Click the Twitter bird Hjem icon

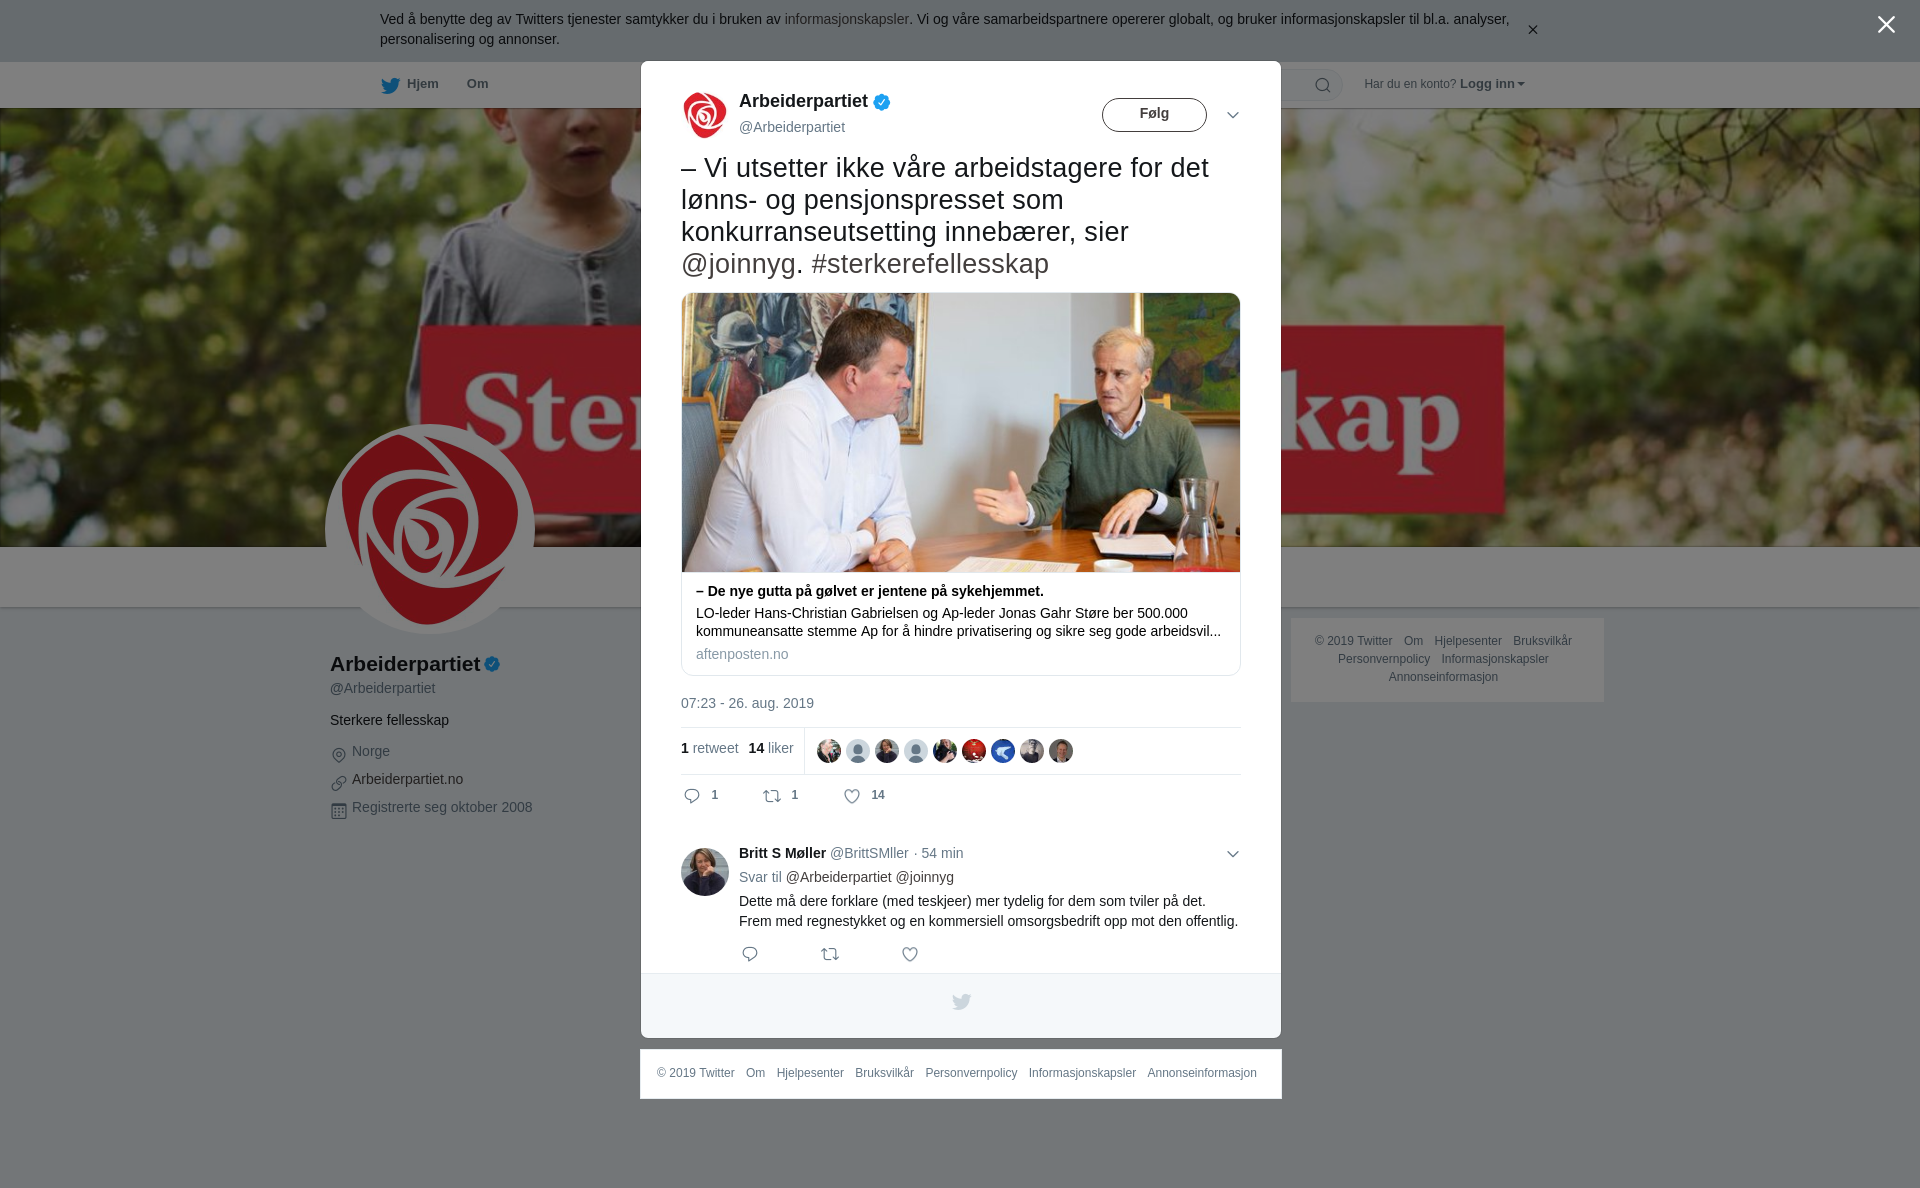(390, 85)
